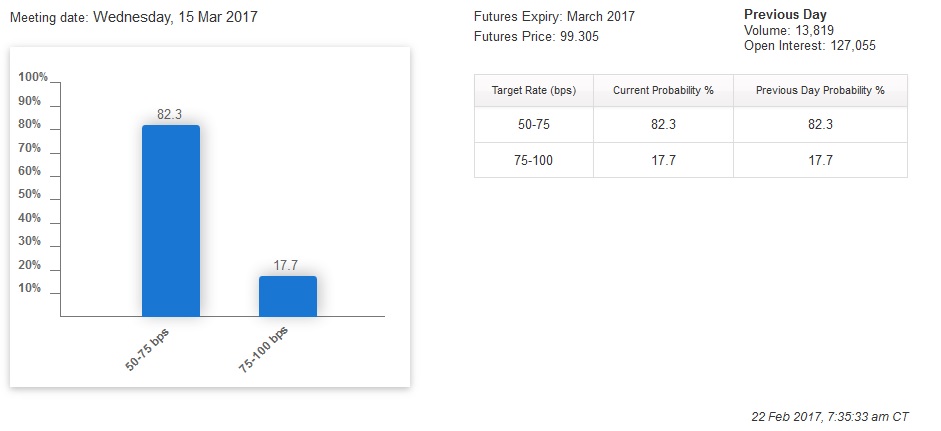The height and width of the screenshot is (431, 941).
Task: Click the Target Rate (bps) column header
Action: click(534, 91)
